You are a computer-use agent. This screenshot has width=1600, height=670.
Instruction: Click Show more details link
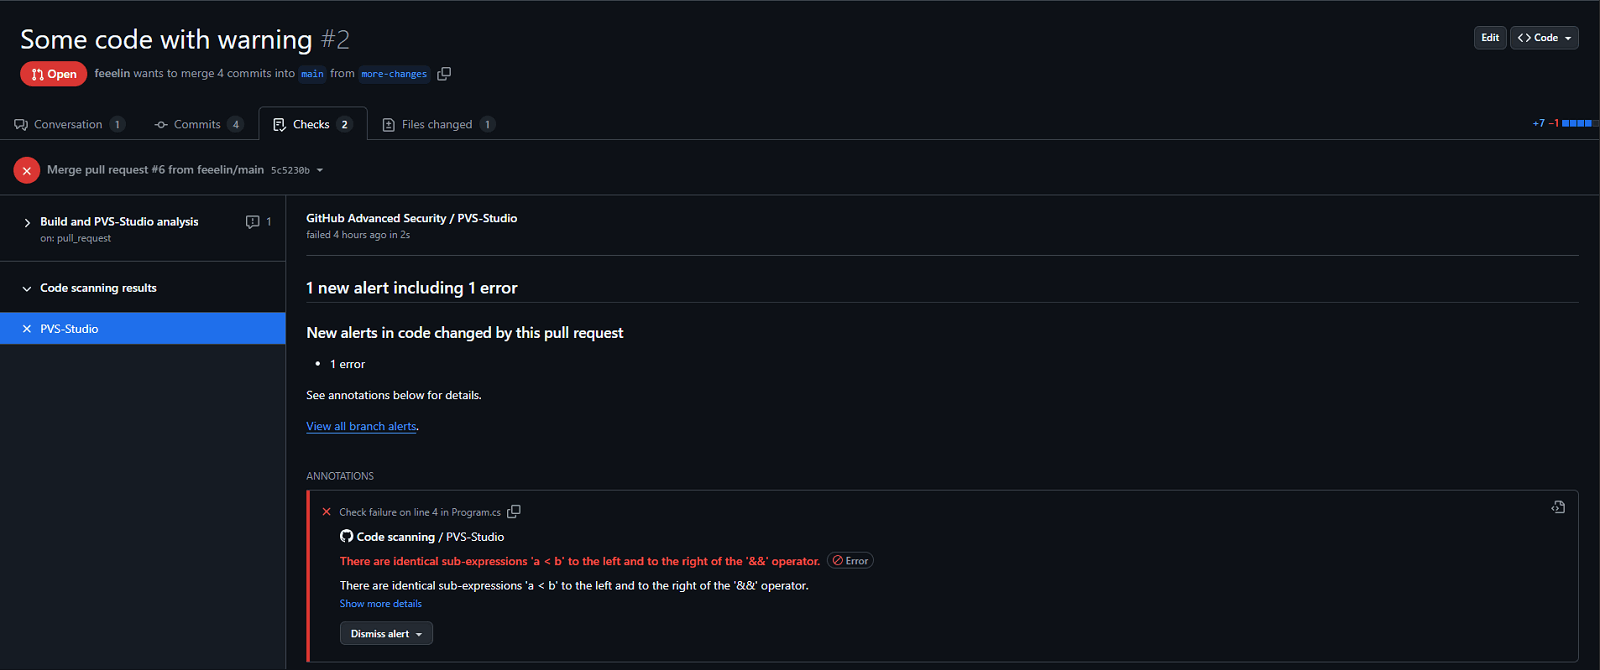[x=380, y=604]
